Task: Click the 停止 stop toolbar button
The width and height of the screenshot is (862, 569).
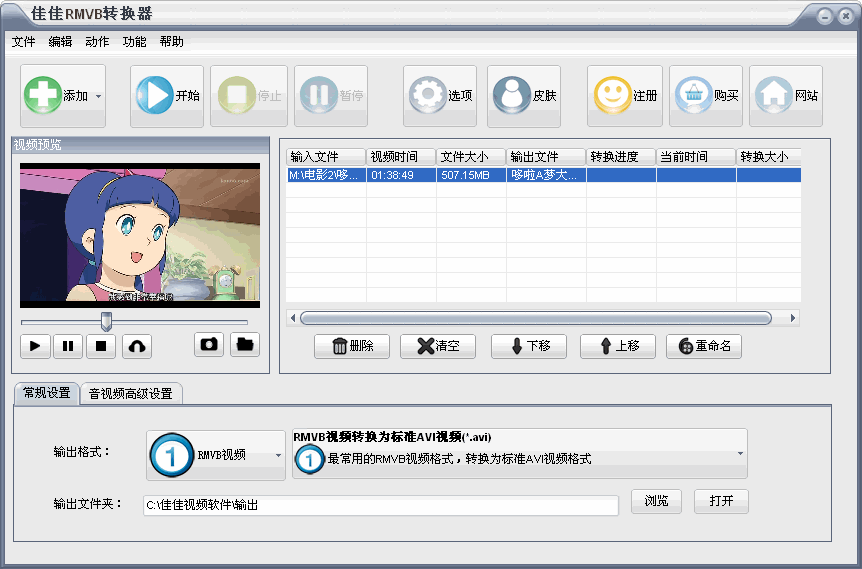Action: pyautogui.click(x=249, y=96)
